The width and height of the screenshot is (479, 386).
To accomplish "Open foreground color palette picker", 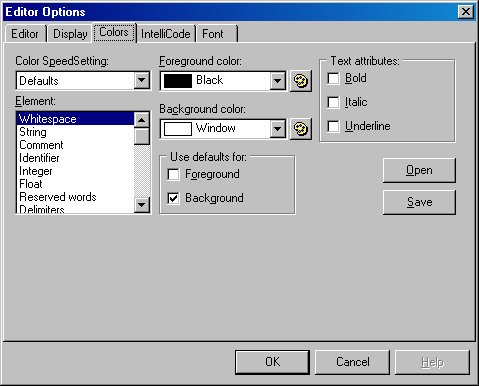I will pos(301,81).
